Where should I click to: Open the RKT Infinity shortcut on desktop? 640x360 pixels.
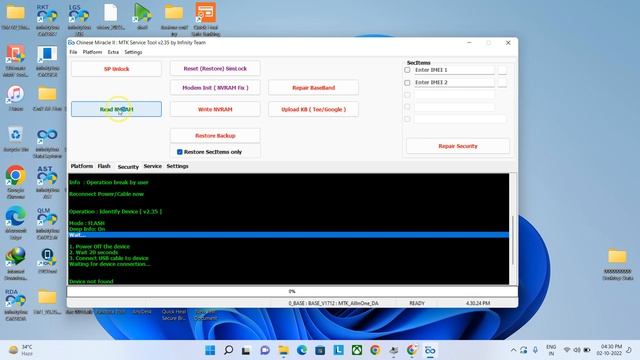point(47,19)
